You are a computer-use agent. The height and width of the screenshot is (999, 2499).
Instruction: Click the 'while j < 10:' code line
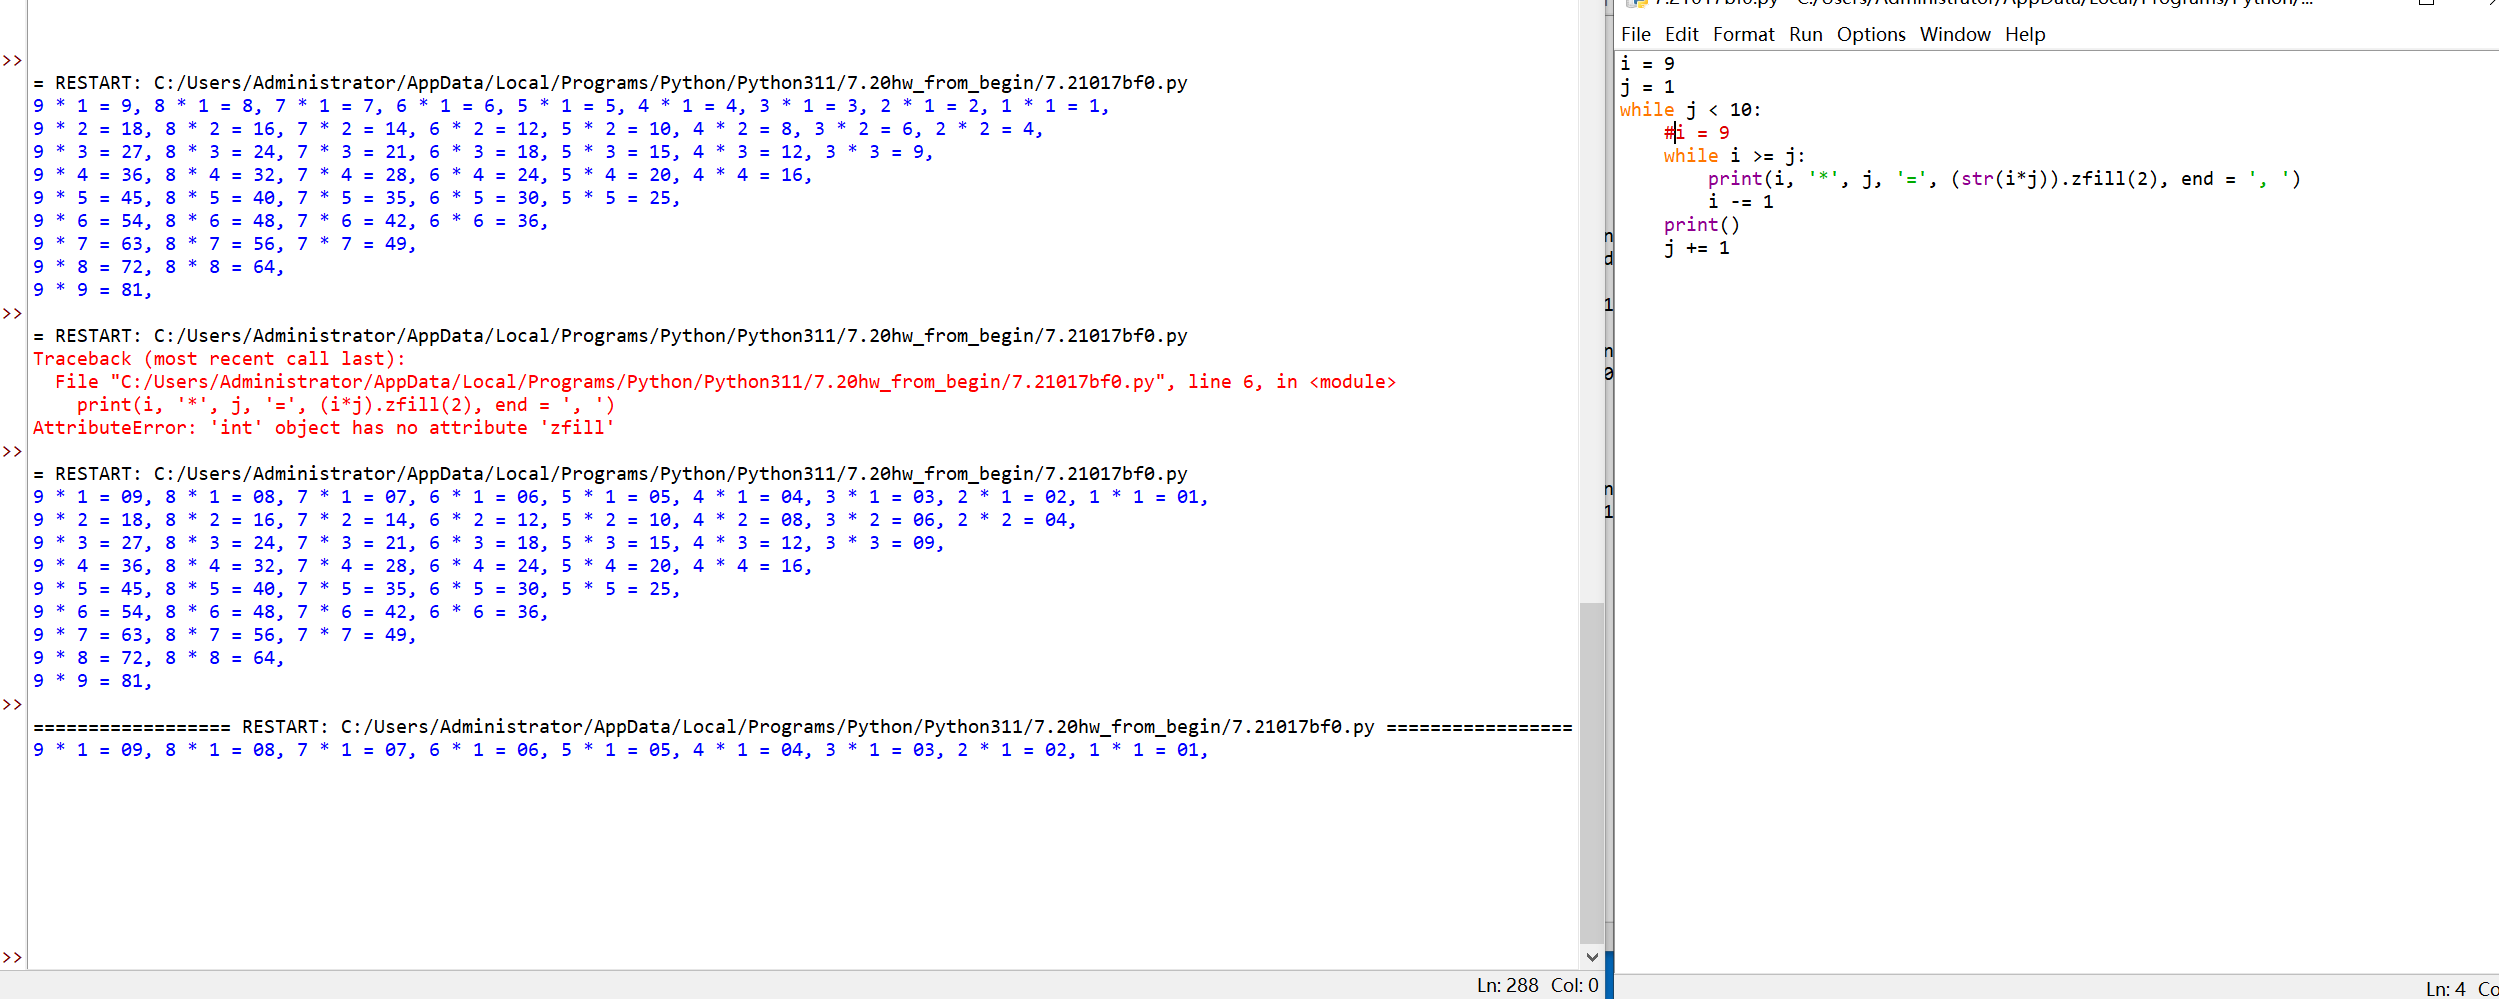pyautogui.click(x=1691, y=110)
